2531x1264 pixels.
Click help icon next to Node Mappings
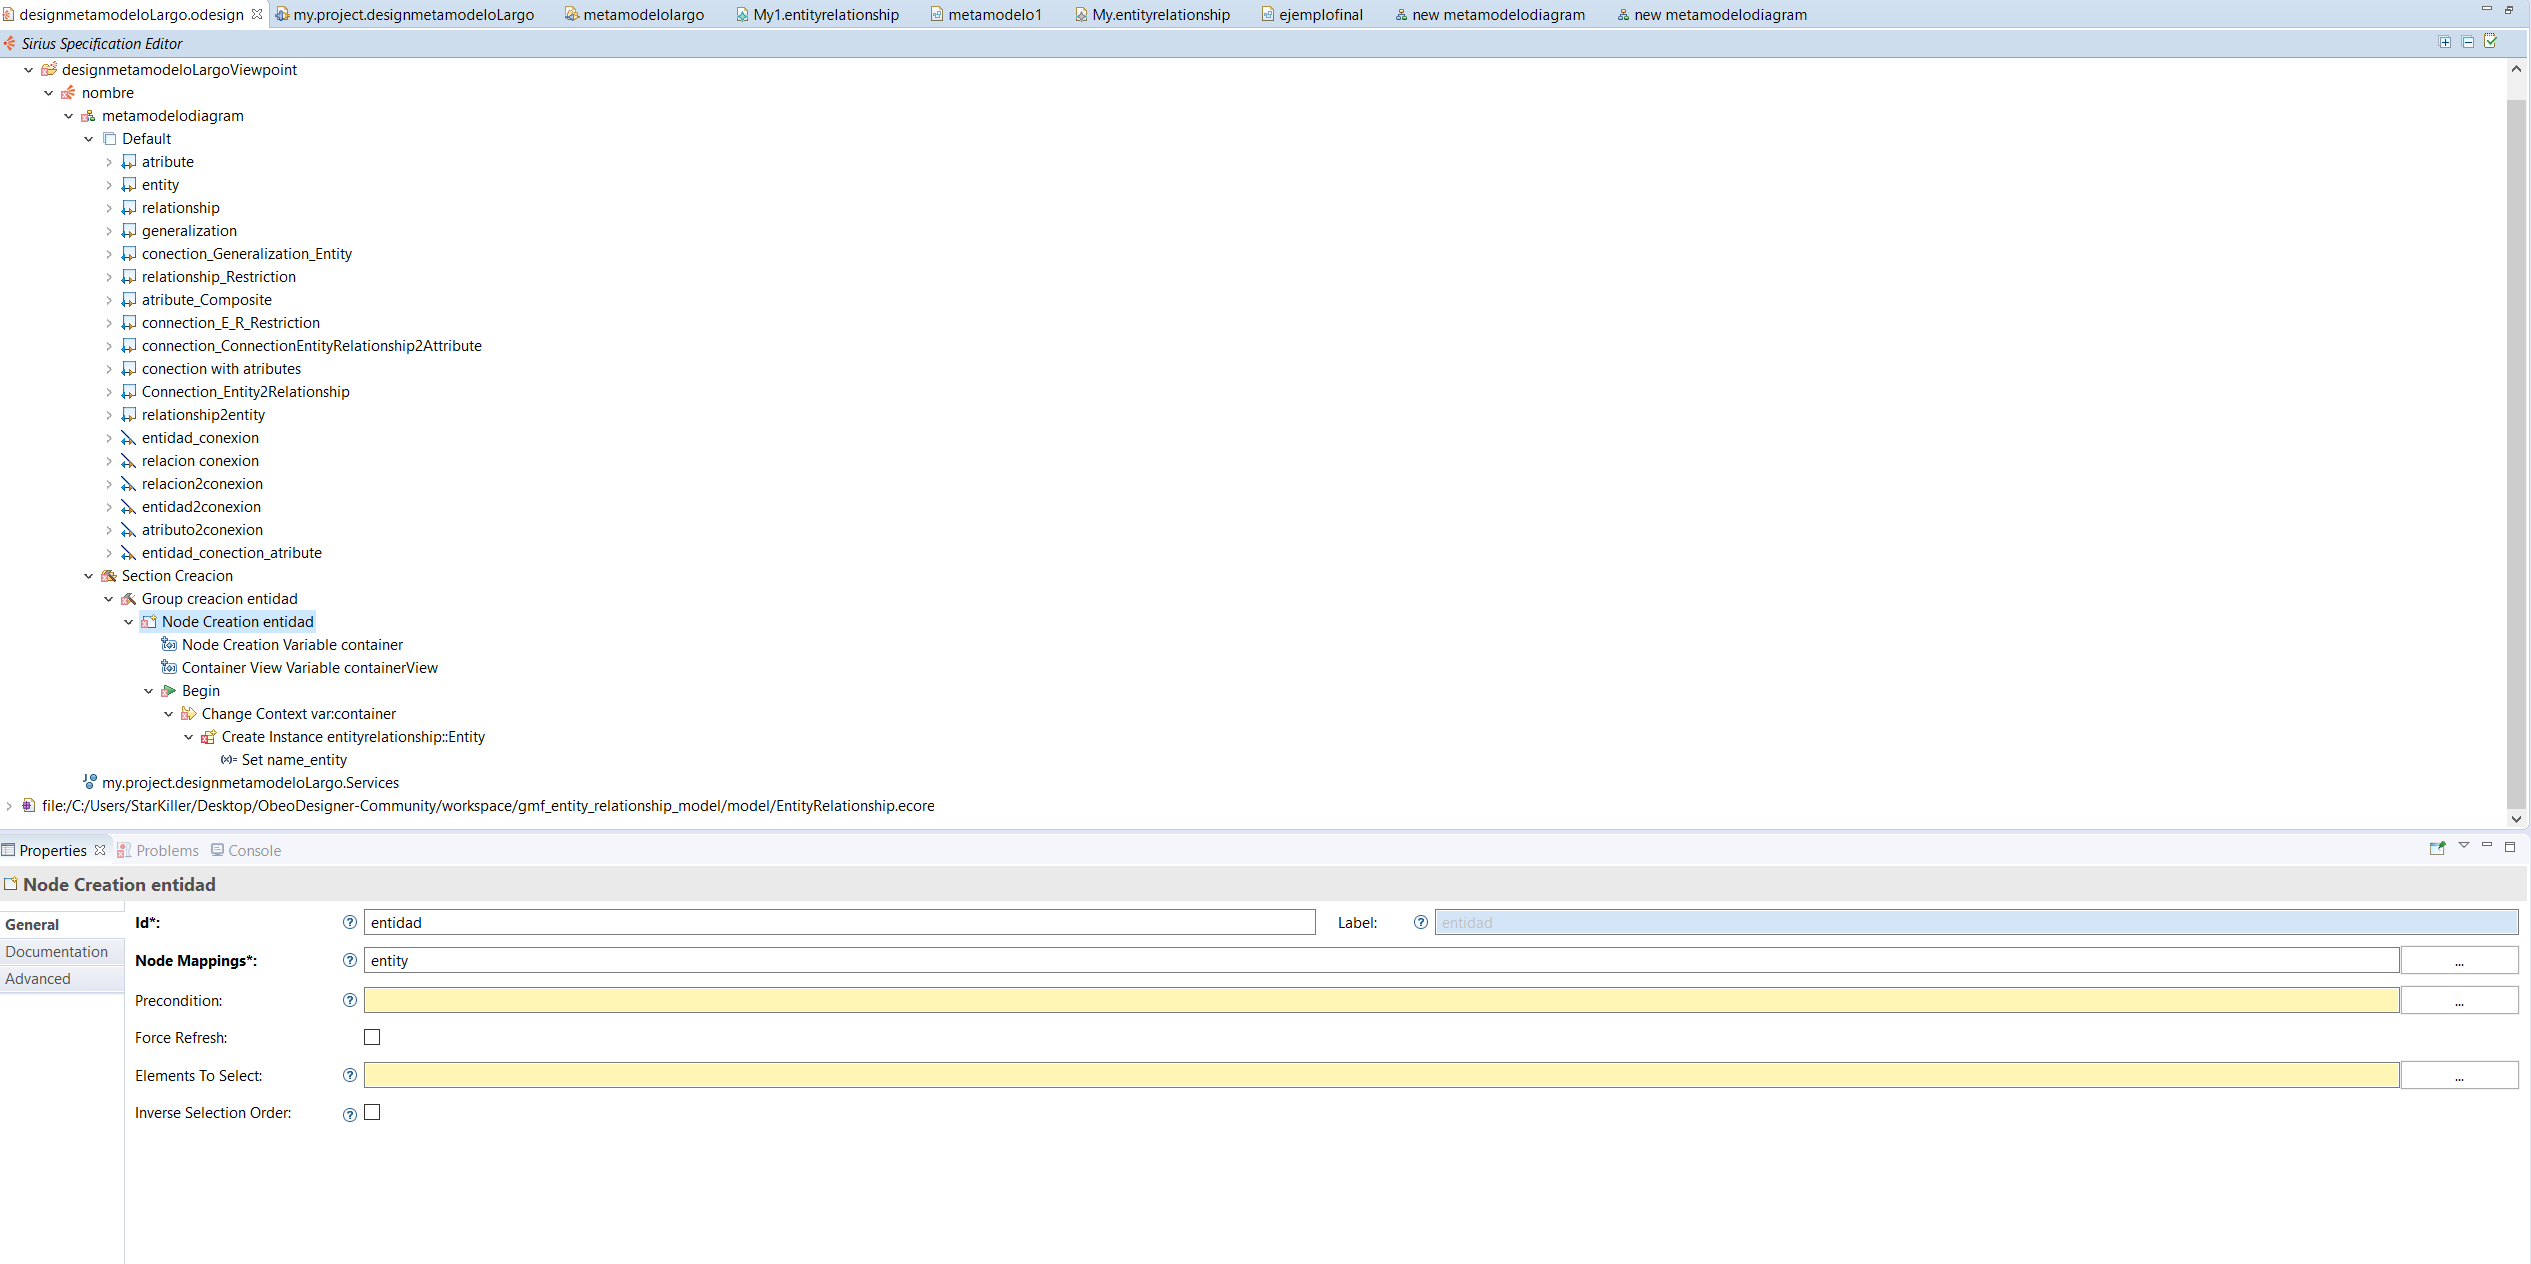[349, 960]
